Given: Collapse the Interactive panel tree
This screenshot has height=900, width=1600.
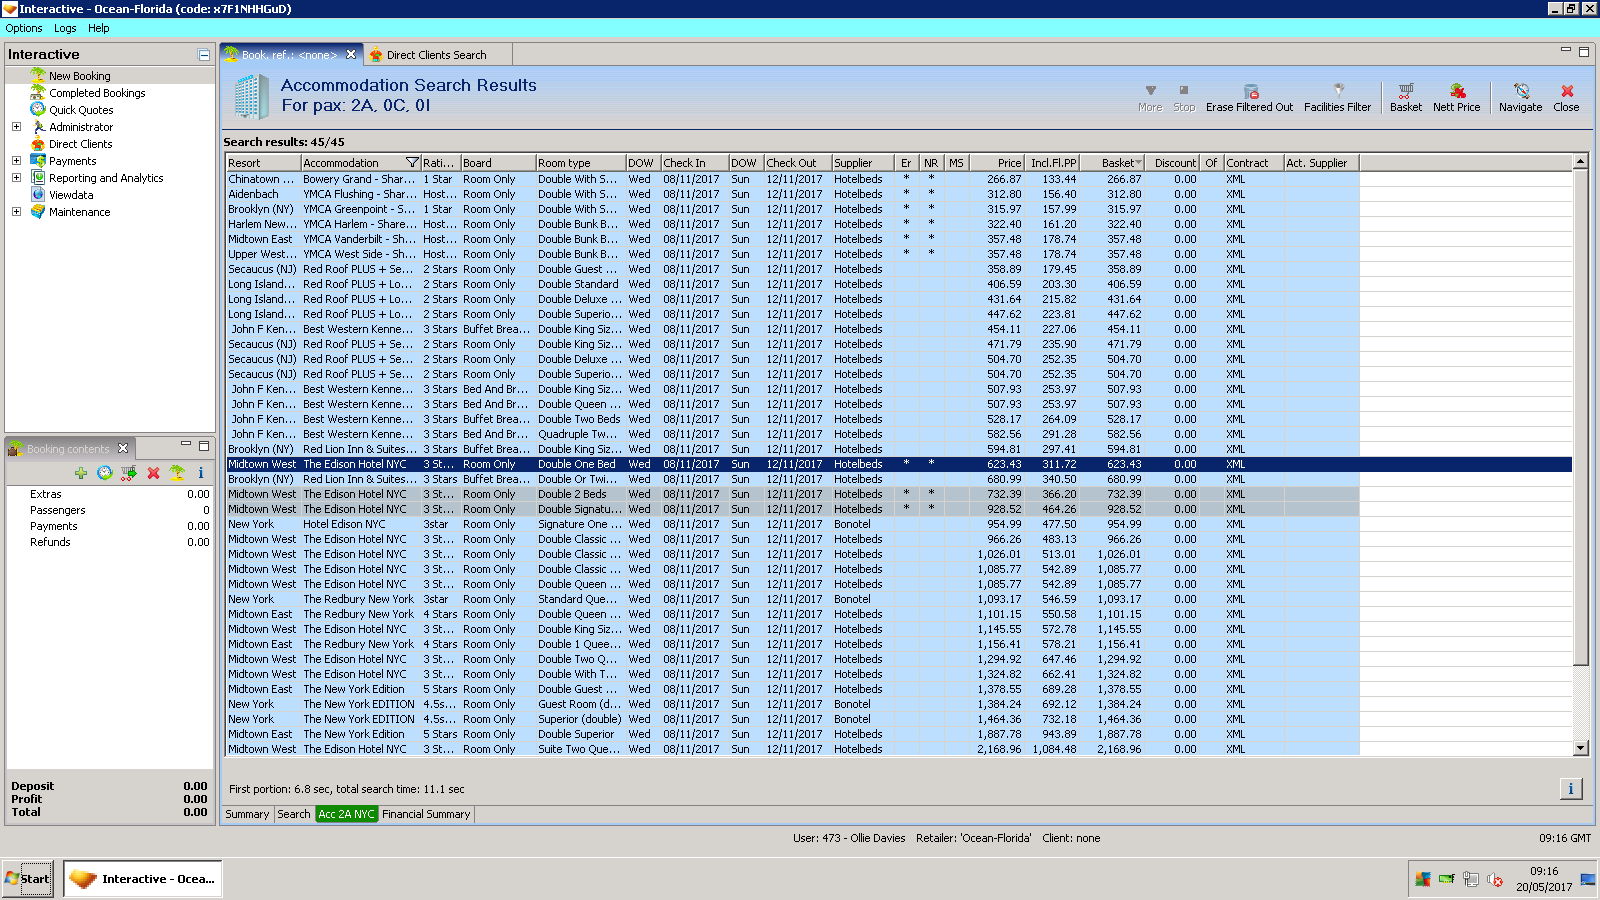Looking at the screenshot, I should click(204, 55).
